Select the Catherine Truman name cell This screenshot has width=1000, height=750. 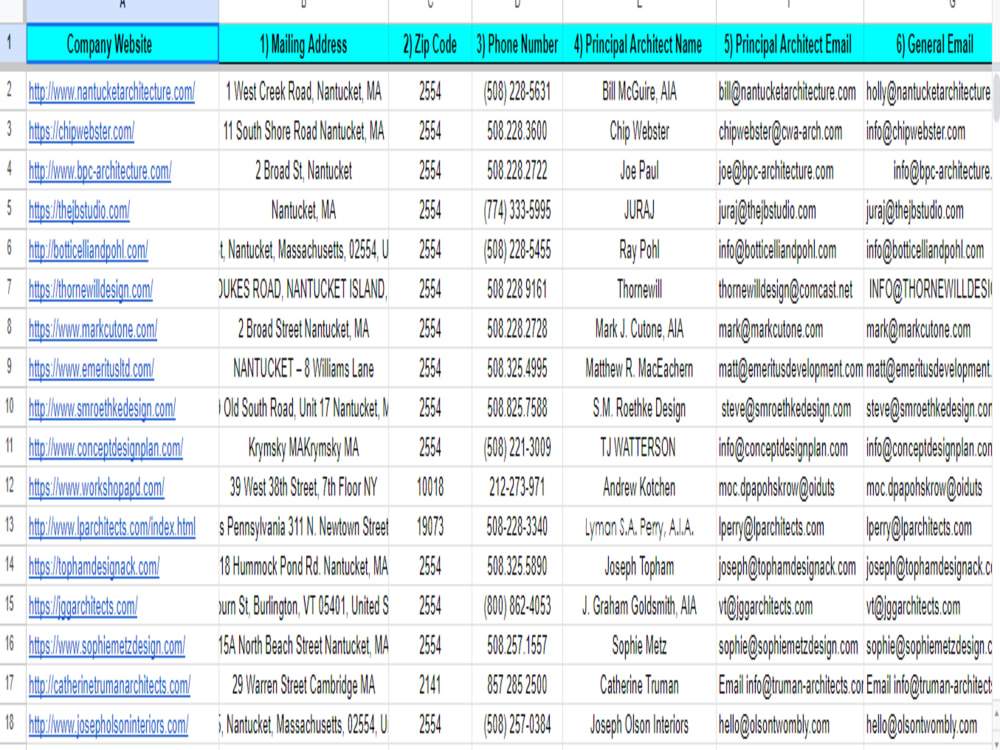pyautogui.click(x=639, y=686)
